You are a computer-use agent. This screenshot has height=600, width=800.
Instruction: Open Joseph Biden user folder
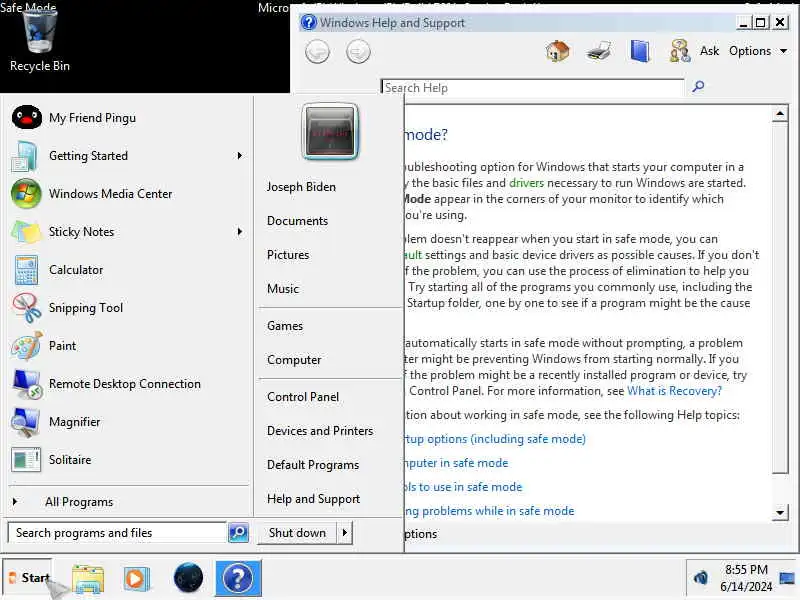pos(301,187)
